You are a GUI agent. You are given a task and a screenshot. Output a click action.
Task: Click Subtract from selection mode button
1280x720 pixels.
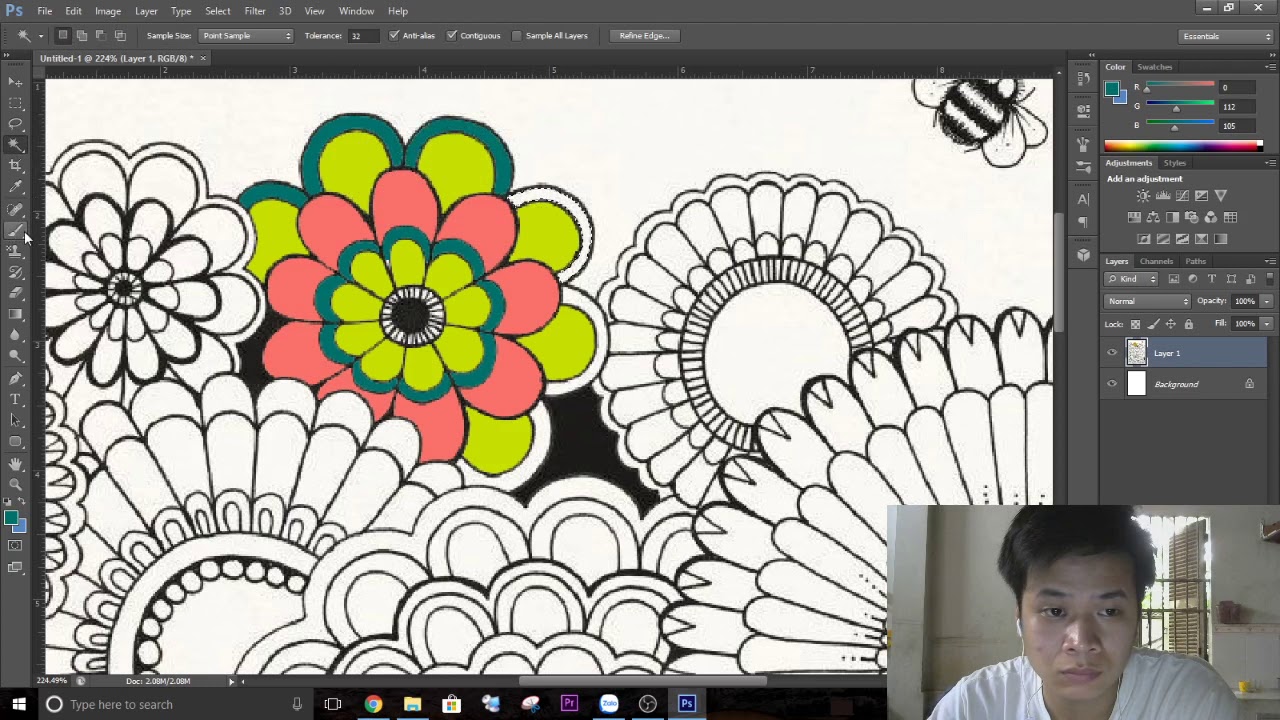(101, 36)
